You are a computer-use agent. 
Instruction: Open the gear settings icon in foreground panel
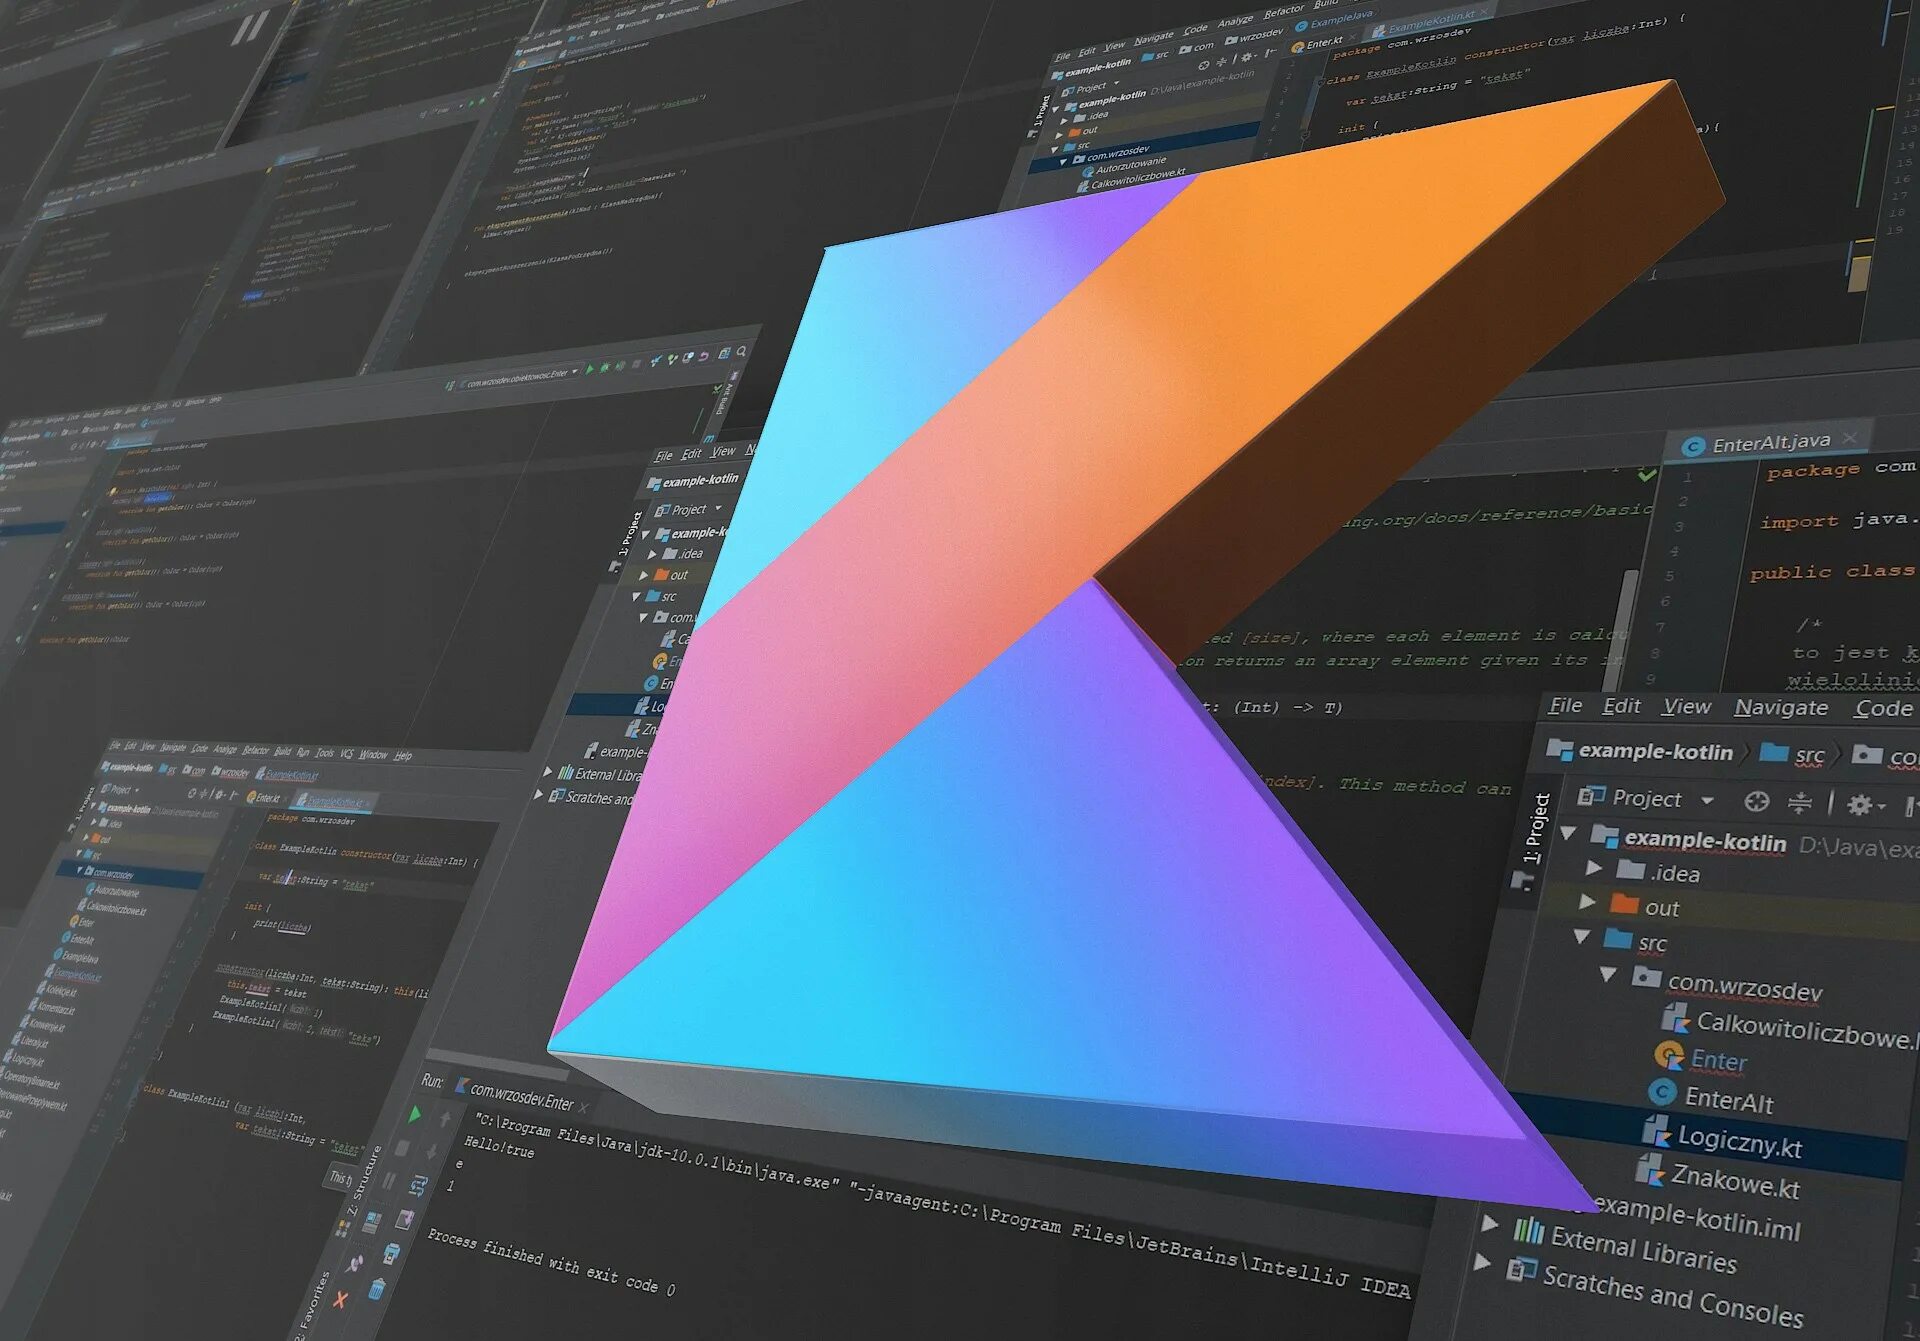point(1864,805)
